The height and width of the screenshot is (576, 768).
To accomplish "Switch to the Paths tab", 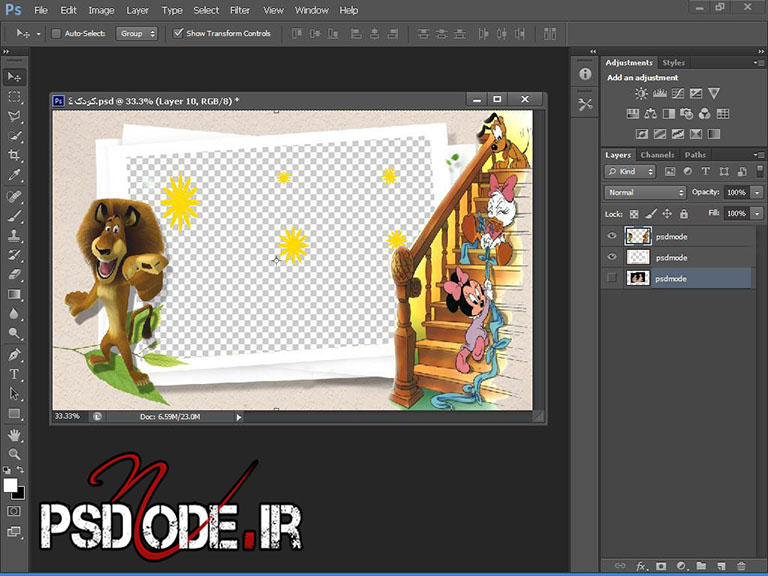I will point(695,155).
